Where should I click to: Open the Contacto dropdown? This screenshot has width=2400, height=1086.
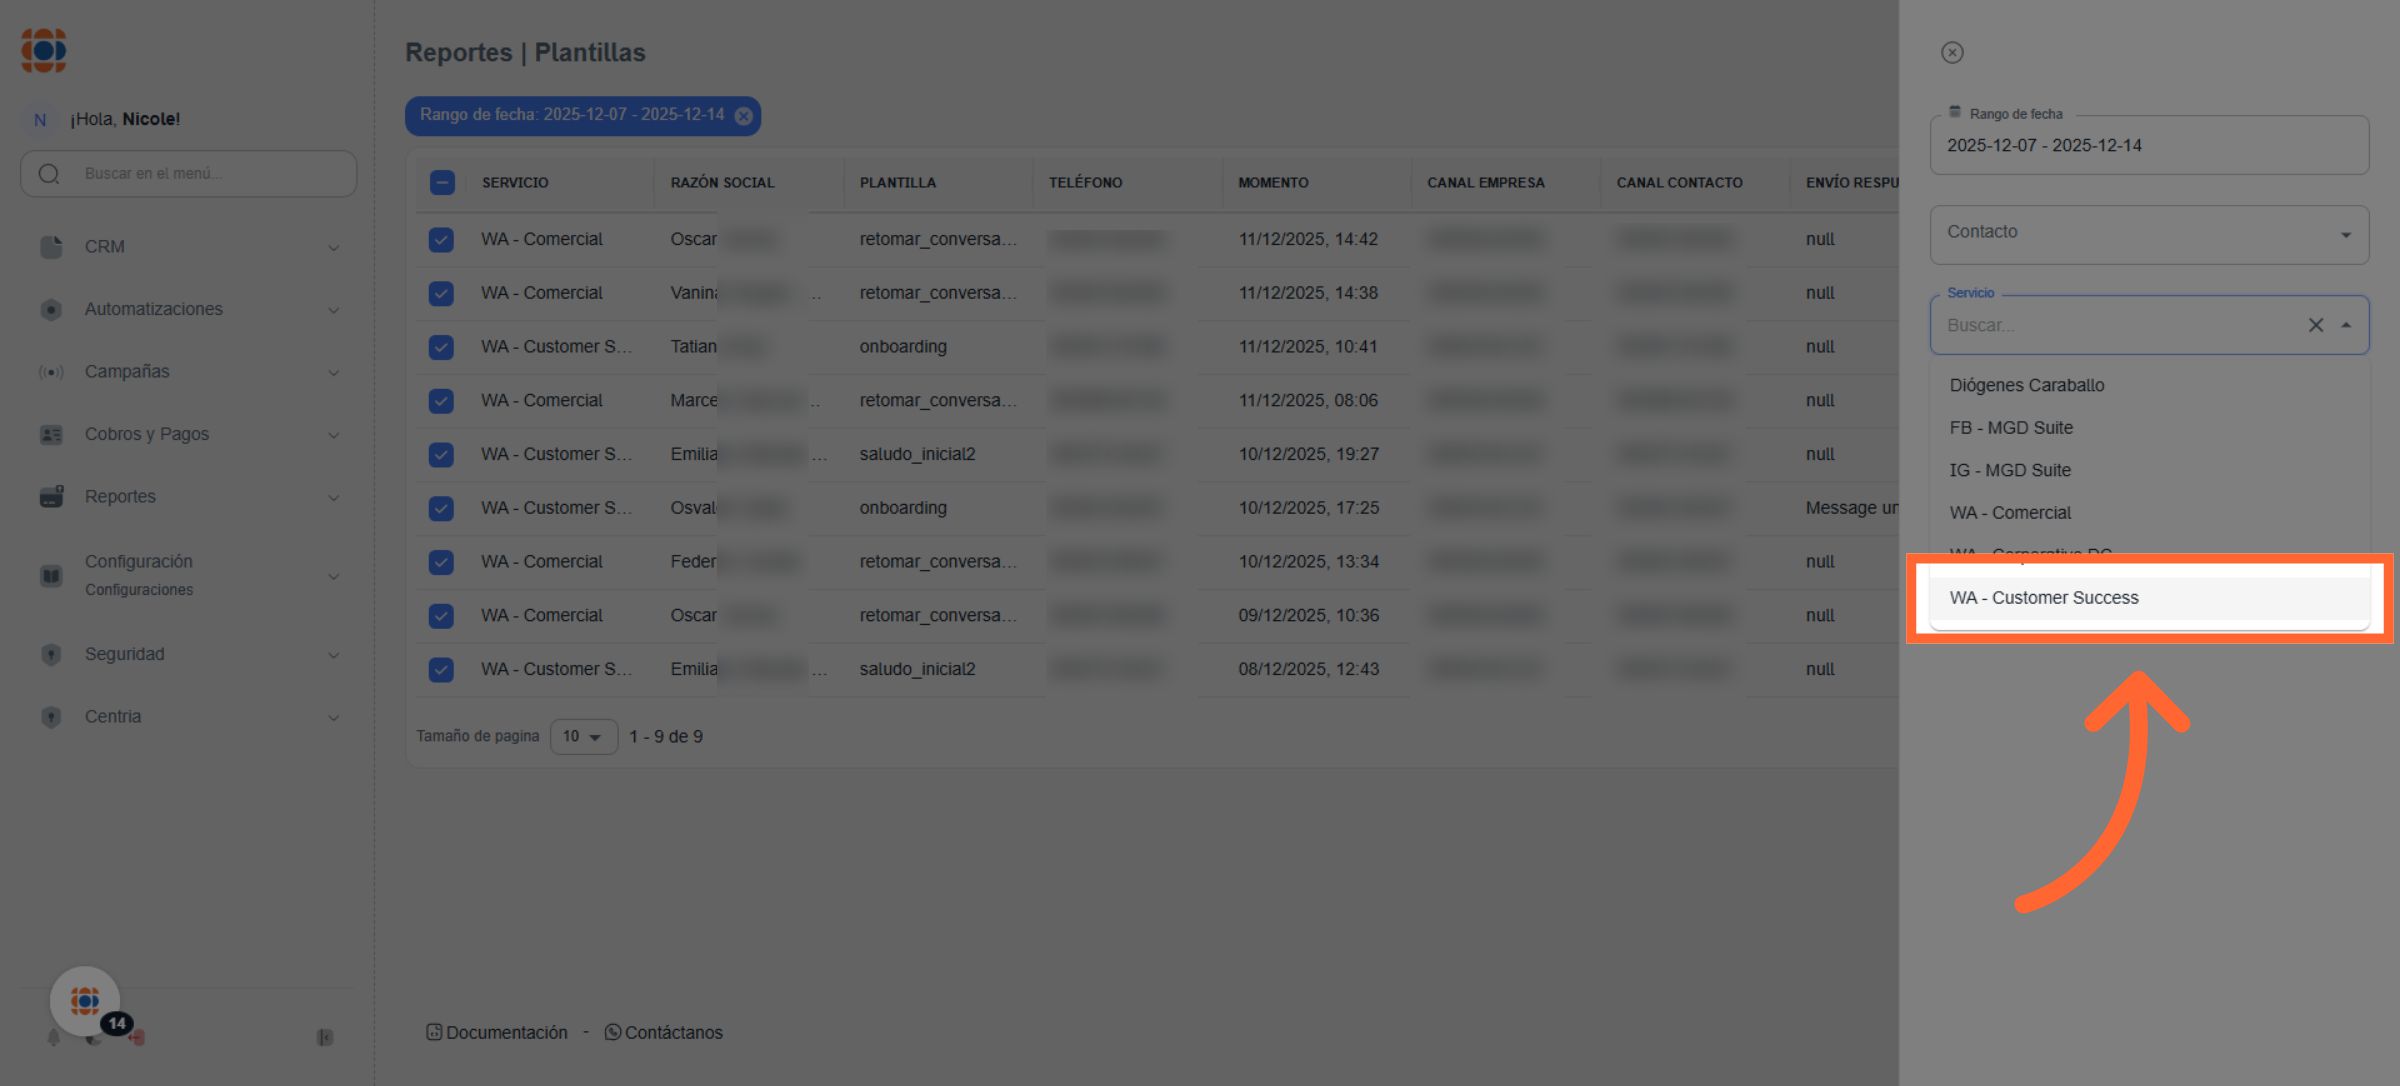click(x=2148, y=235)
